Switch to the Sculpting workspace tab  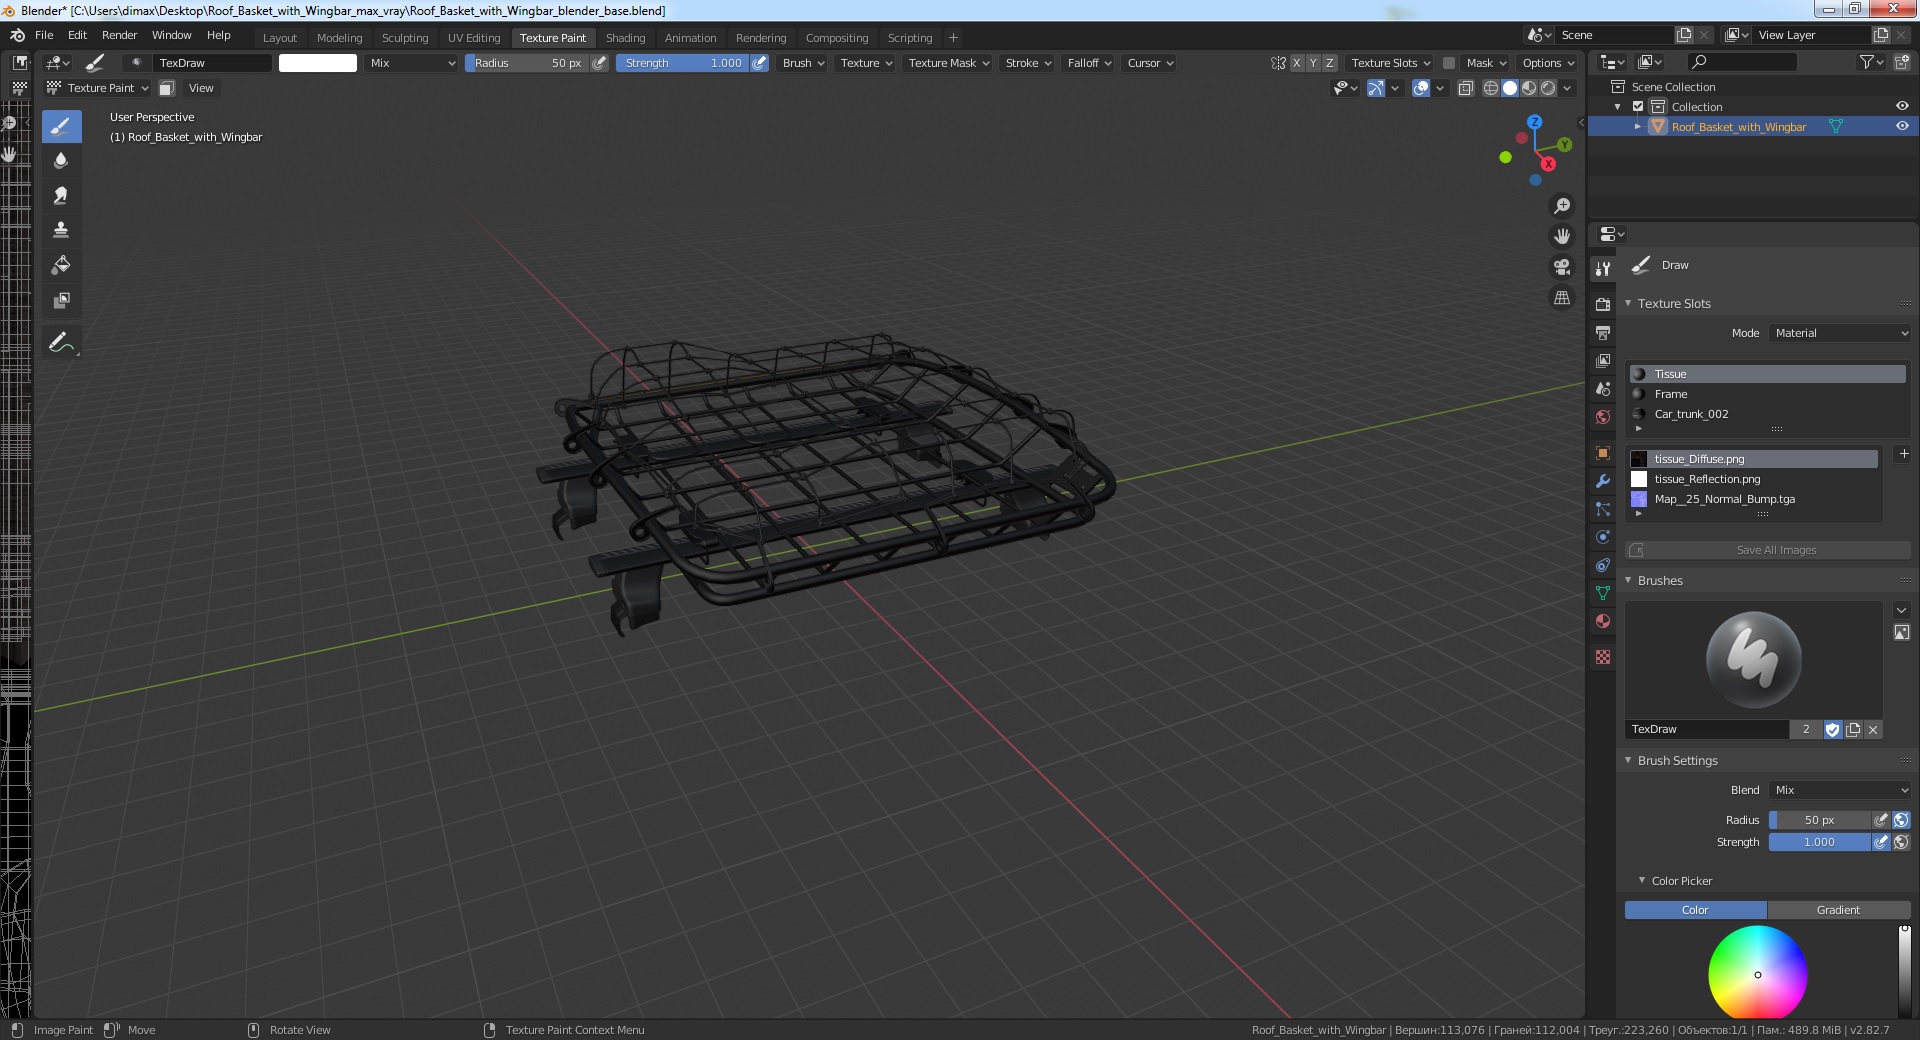pyautogui.click(x=405, y=37)
